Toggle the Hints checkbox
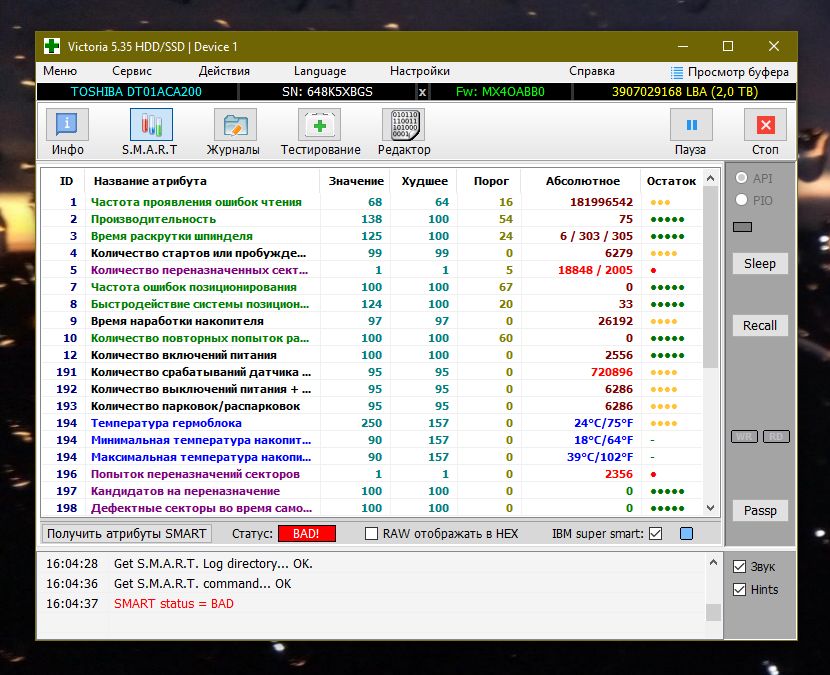 (739, 589)
